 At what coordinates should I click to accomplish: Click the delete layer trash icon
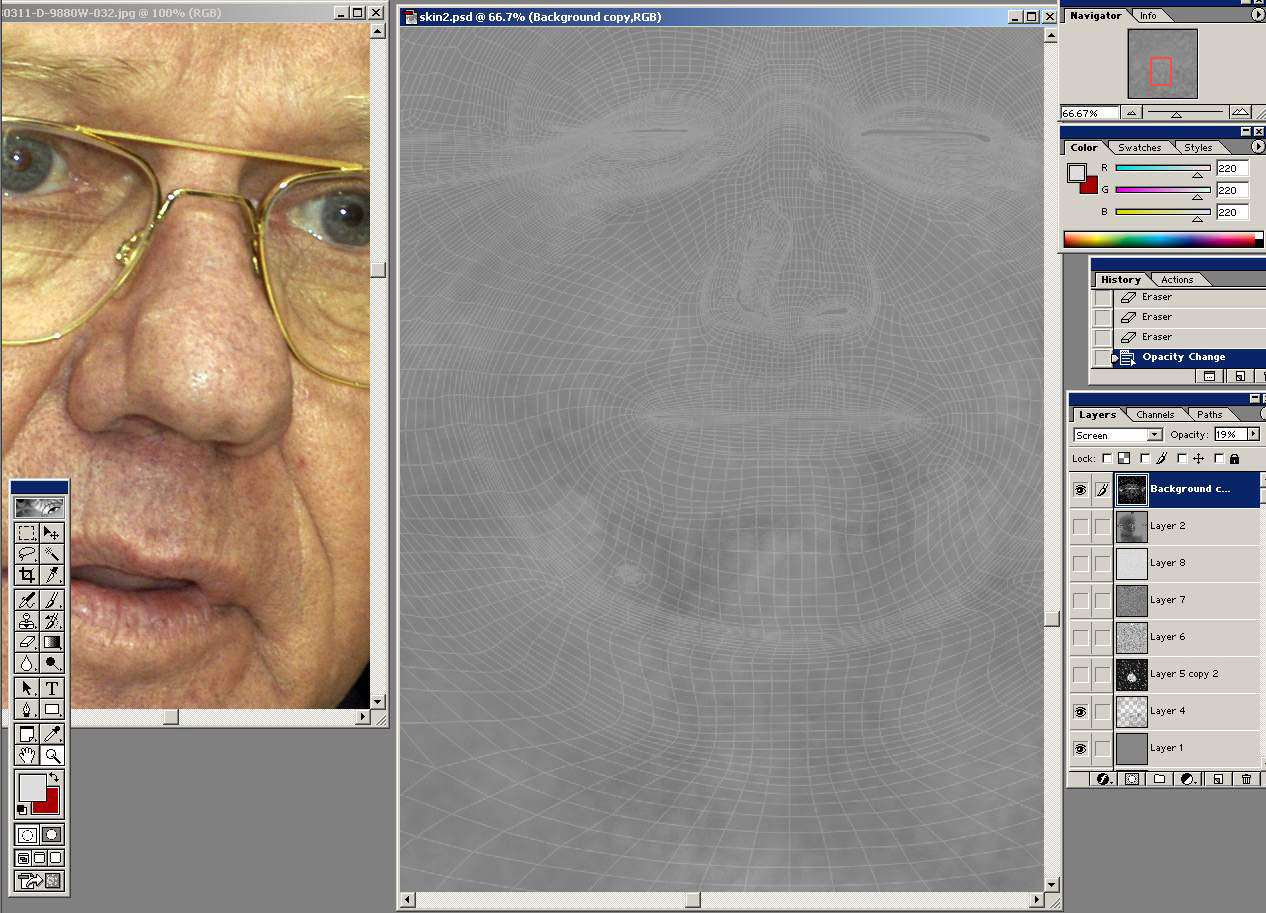coord(1245,779)
